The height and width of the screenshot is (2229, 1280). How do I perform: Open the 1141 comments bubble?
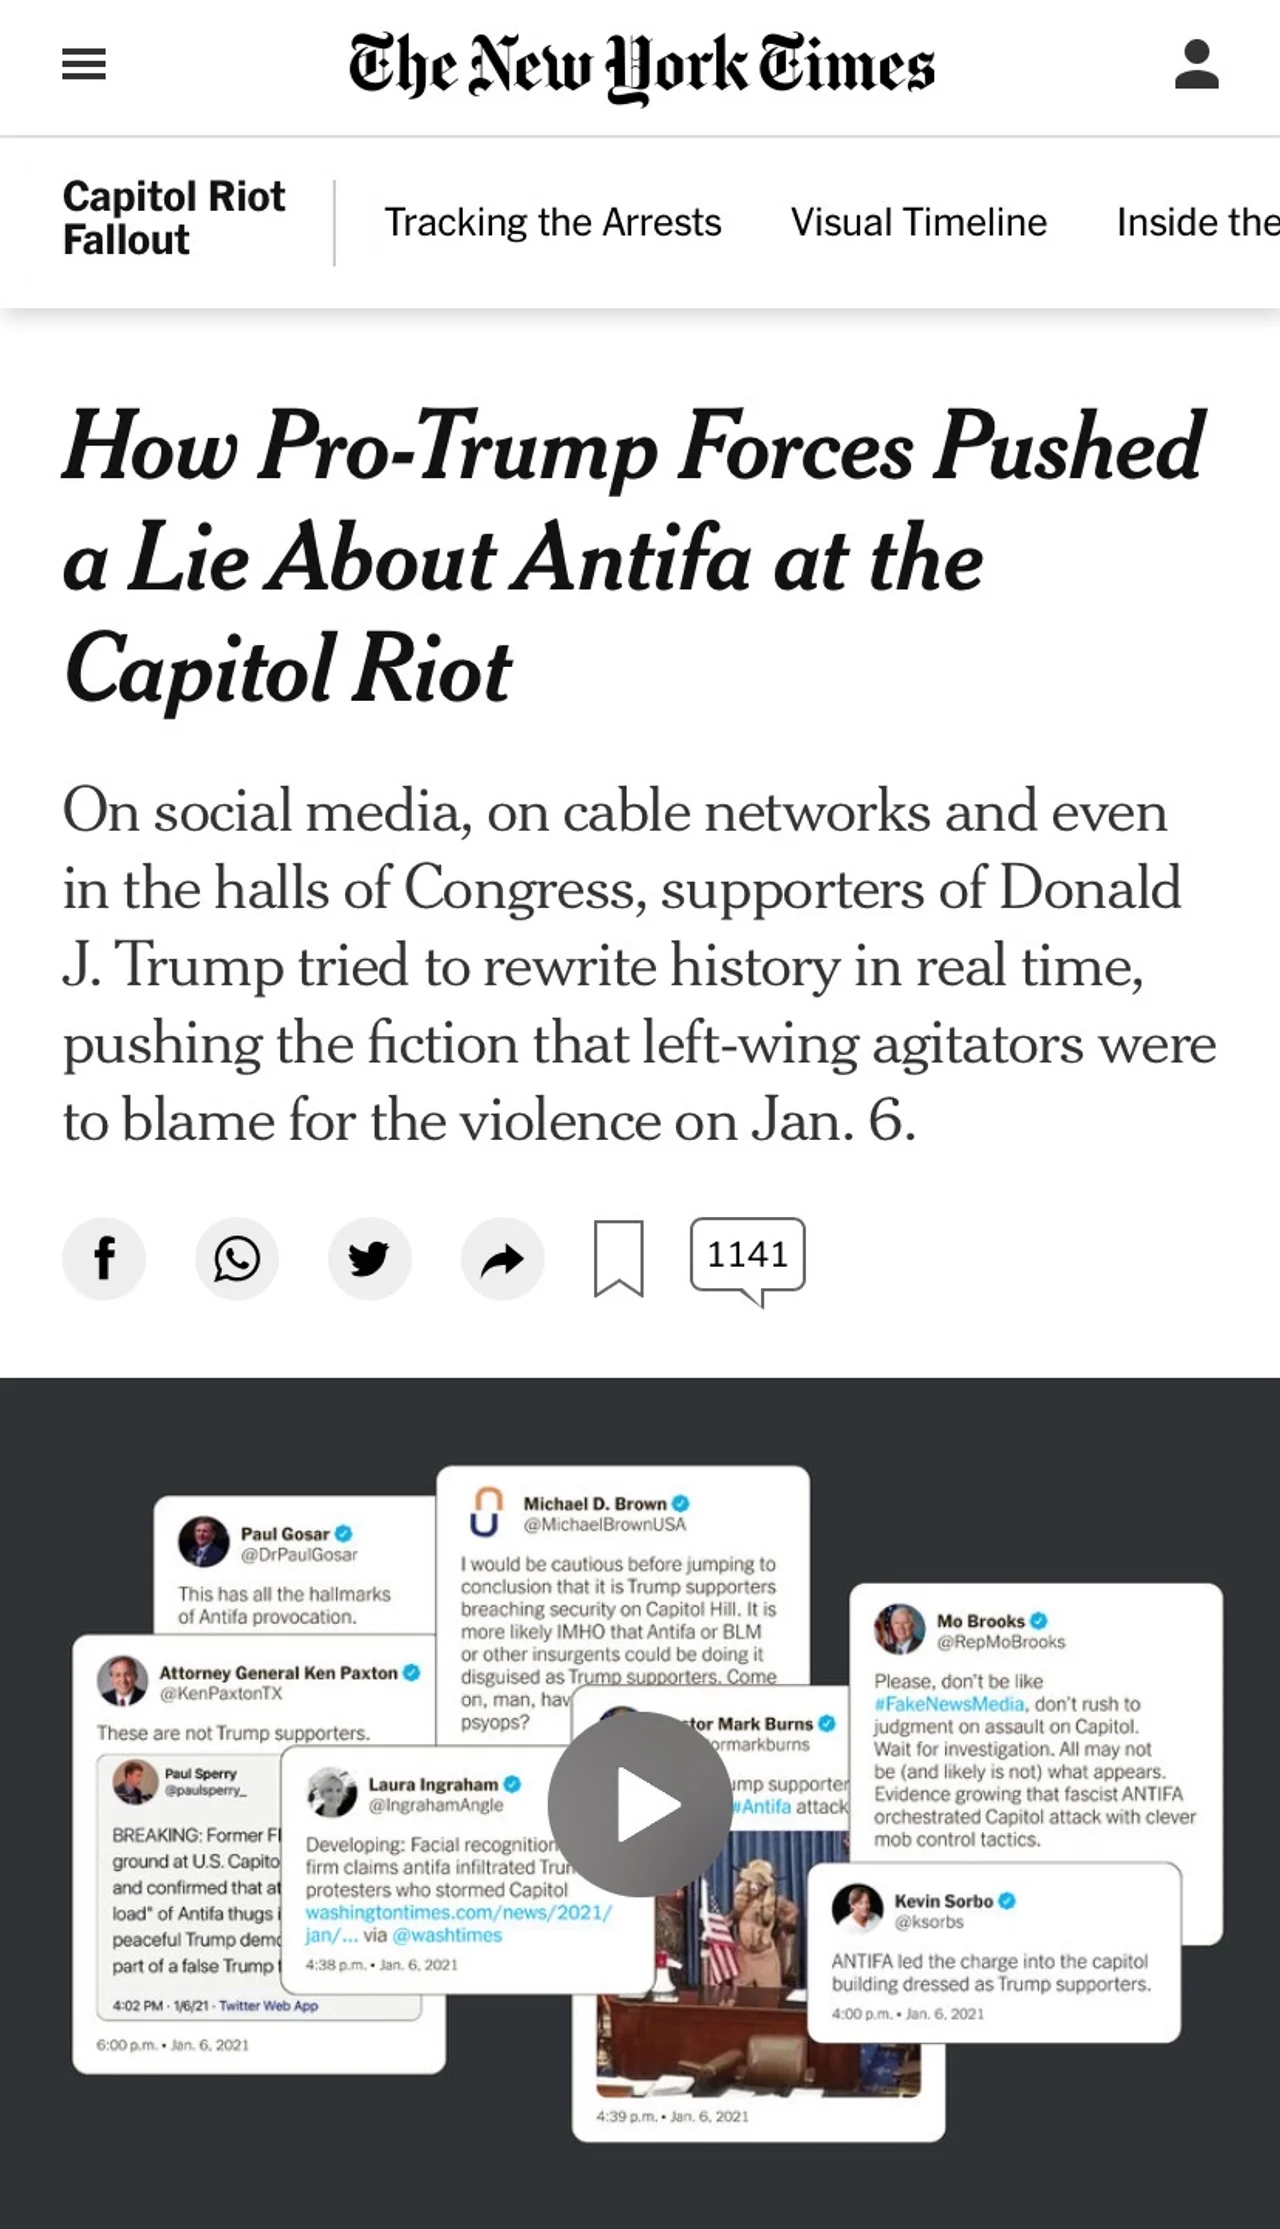tap(747, 1258)
